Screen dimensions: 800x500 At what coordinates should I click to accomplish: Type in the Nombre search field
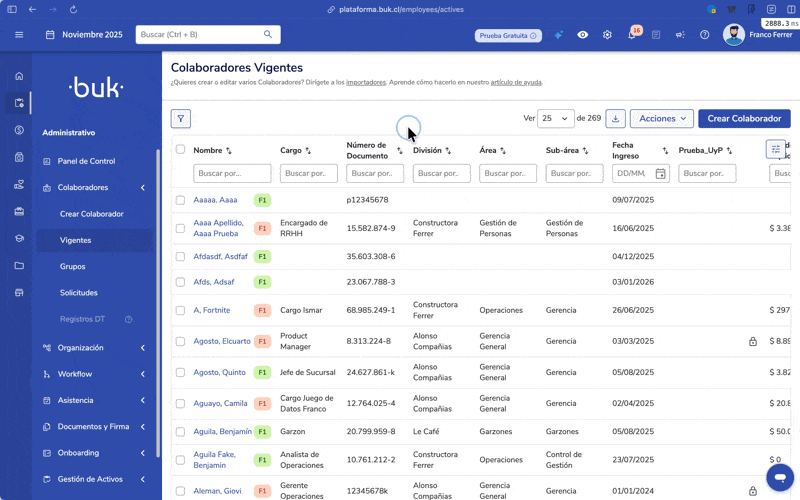[x=232, y=174]
